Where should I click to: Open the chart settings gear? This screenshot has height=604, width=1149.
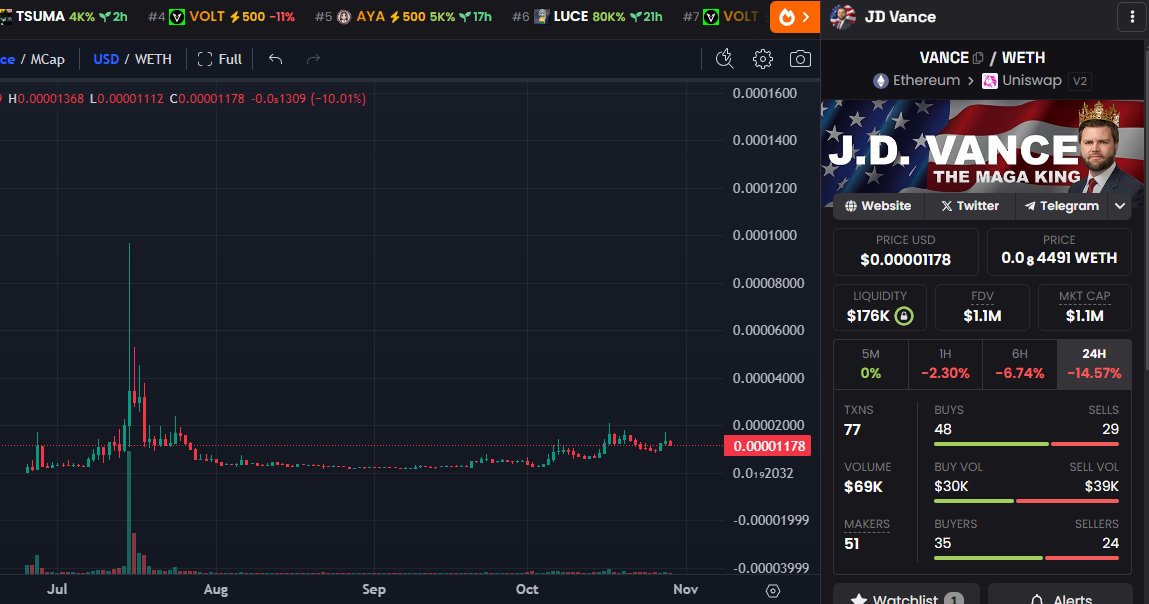[763, 59]
